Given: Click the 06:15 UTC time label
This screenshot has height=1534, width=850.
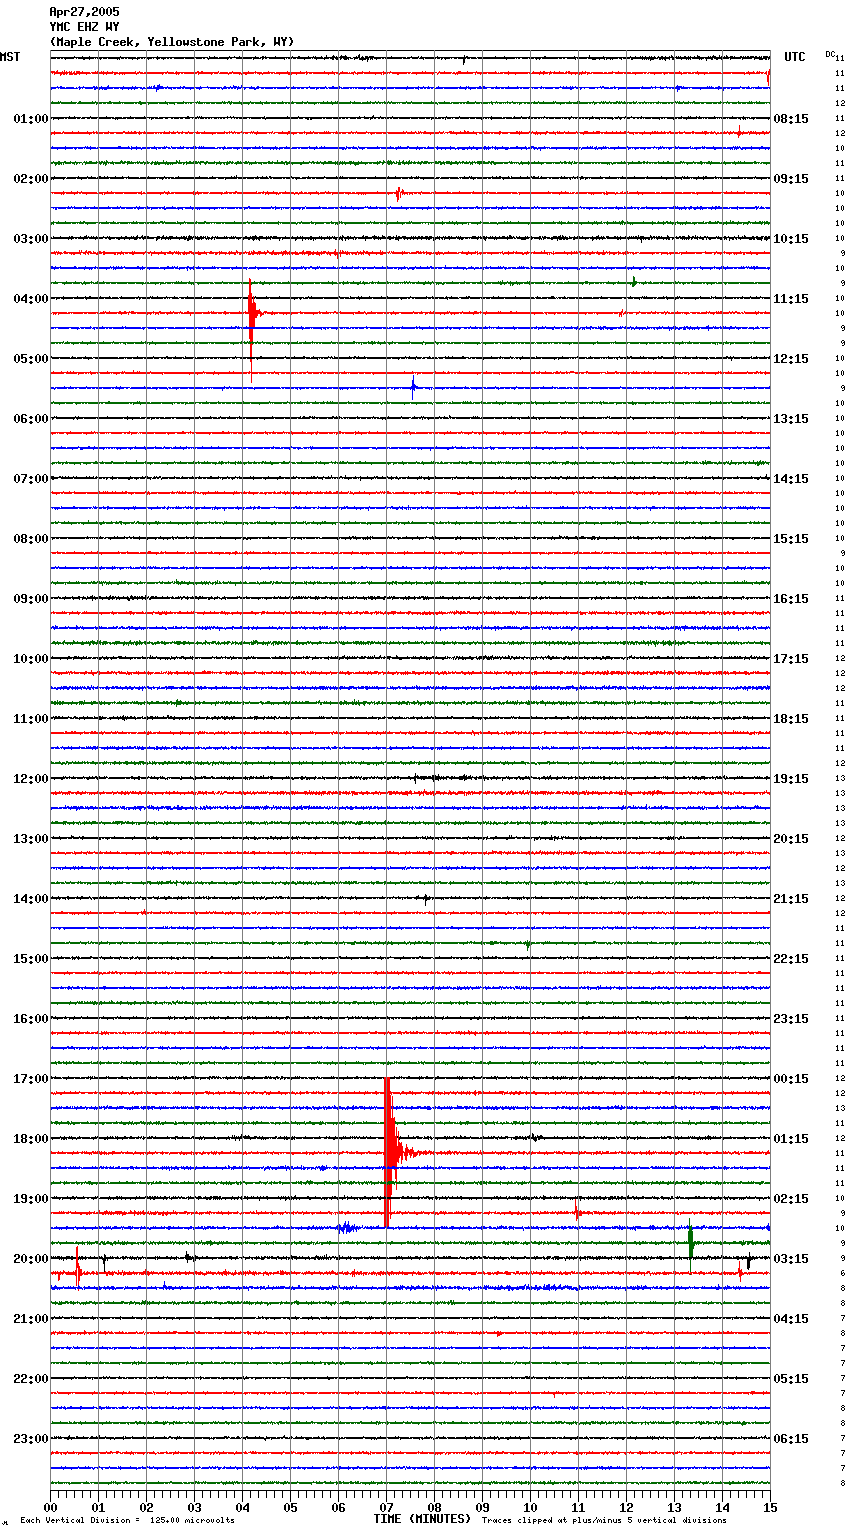Looking at the screenshot, I should click(791, 1439).
